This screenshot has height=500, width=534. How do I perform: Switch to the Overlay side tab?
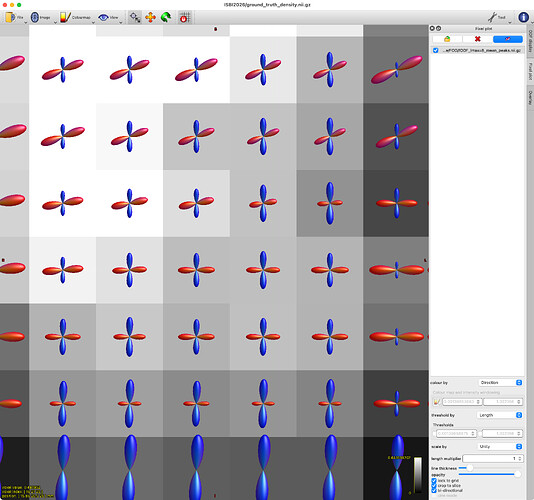[530, 98]
